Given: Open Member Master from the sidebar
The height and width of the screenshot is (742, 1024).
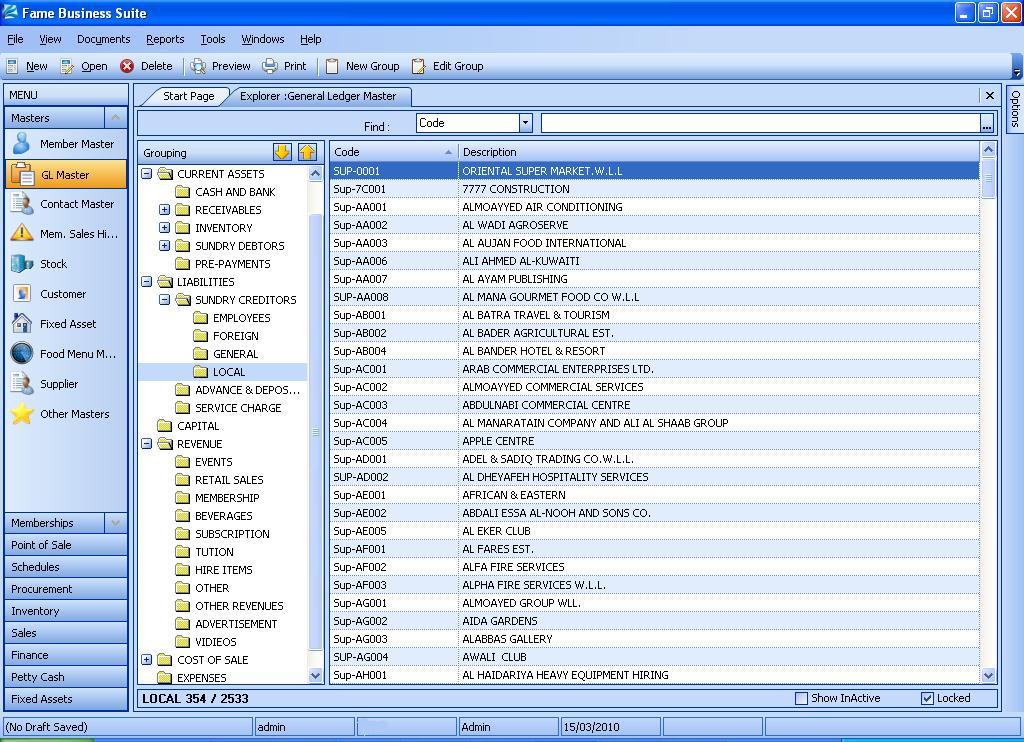Looking at the screenshot, I should pos(66,144).
